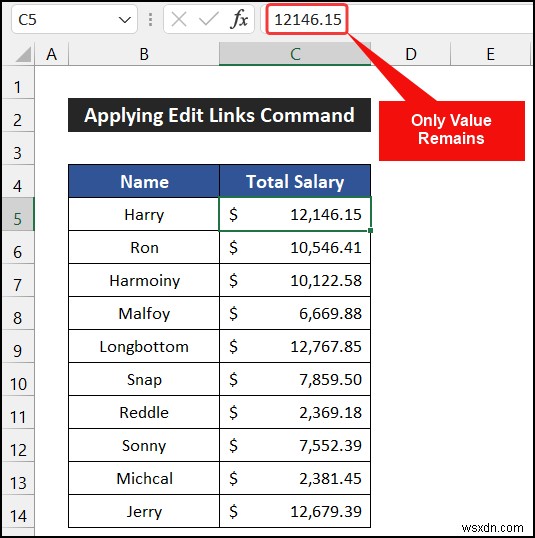Image resolution: width=535 pixels, height=538 pixels.
Task: Select the salary cell 12,767.85
Action: click(x=295, y=346)
